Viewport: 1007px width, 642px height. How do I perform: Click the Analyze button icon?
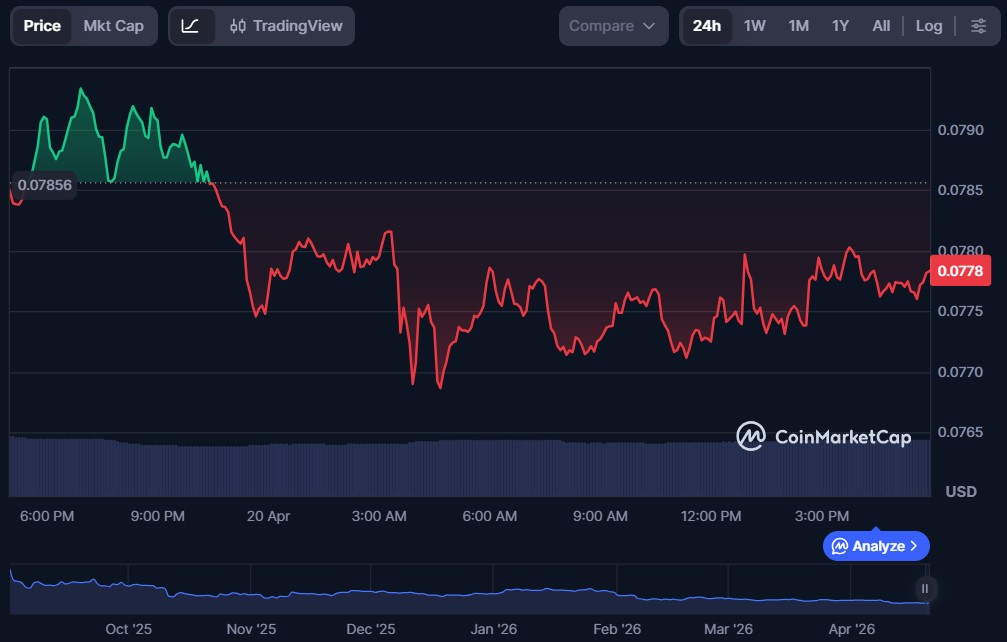pos(840,546)
